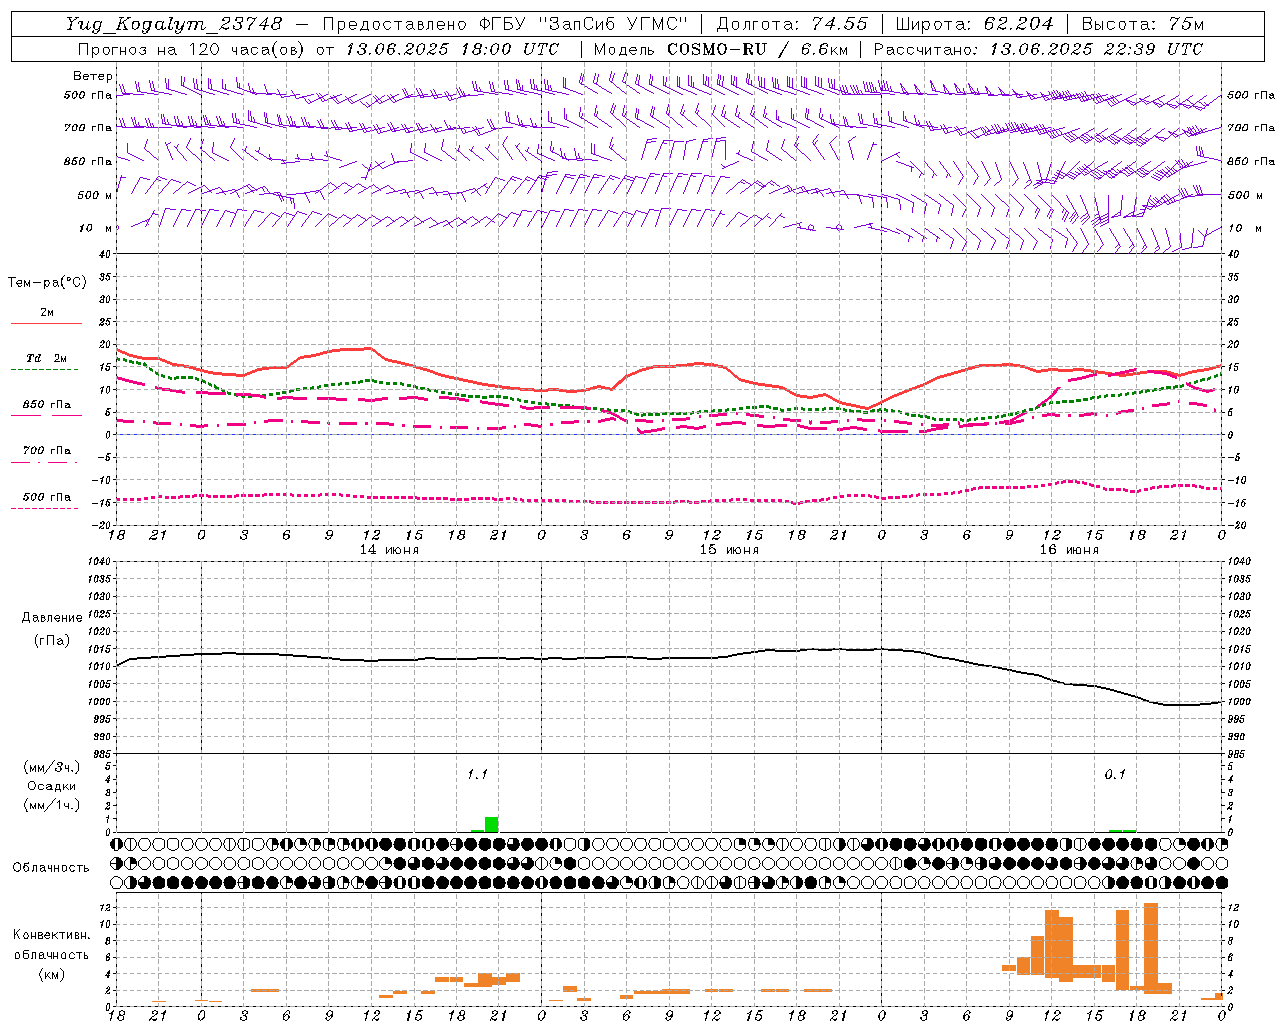Click the 15 июня date label
Image resolution: width=1280 pixels, height=1024 pixels.
[x=729, y=550]
